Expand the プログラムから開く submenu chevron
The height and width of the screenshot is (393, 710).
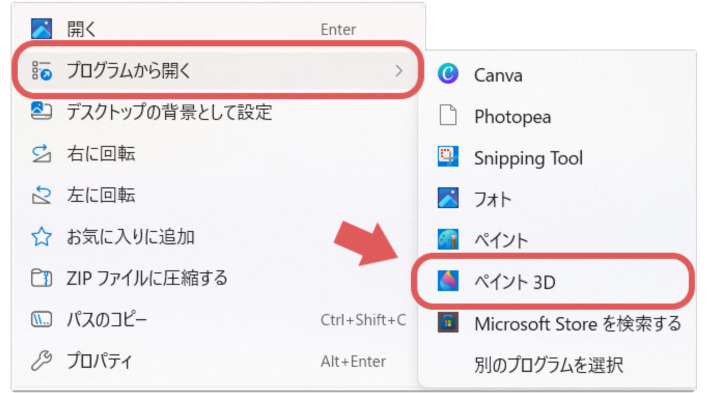coord(398,71)
